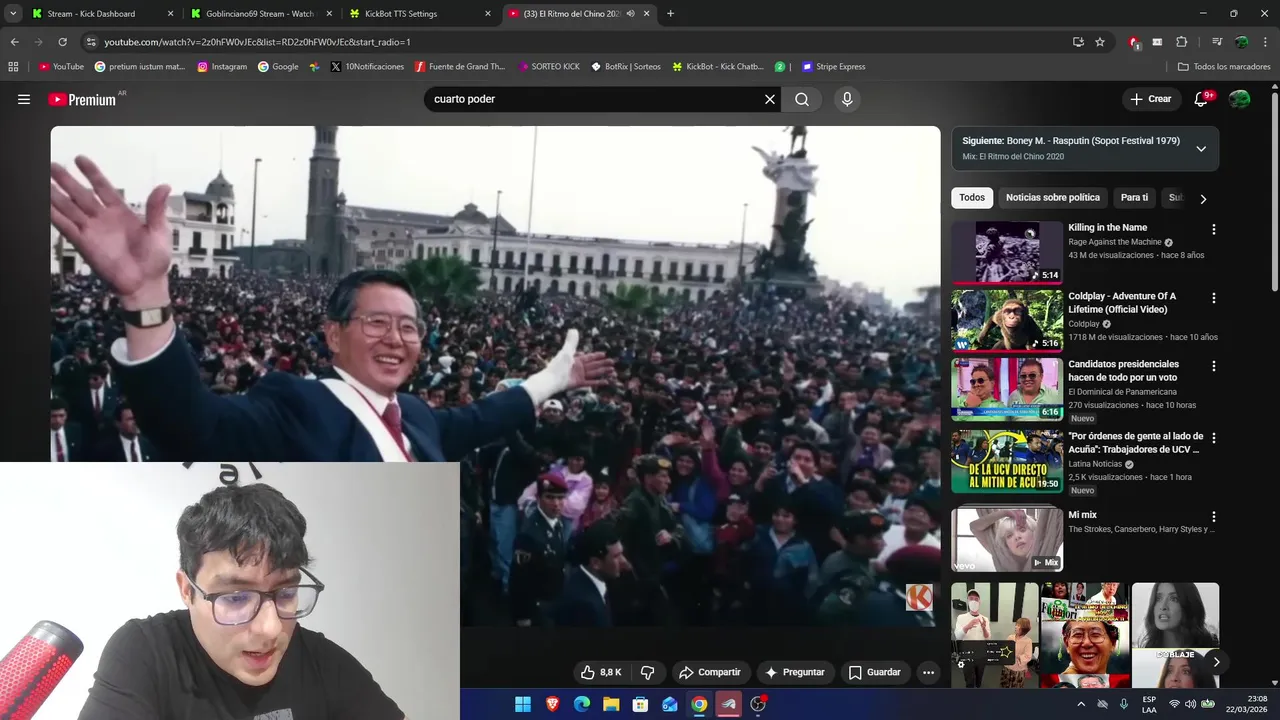Viewport: 1280px width, 720px height.
Task: Like the video with 8,8 K
Action: pyautogui.click(x=601, y=672)
